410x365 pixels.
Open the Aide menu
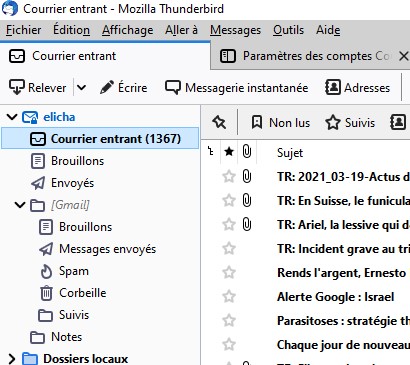(x=328, y=30)
